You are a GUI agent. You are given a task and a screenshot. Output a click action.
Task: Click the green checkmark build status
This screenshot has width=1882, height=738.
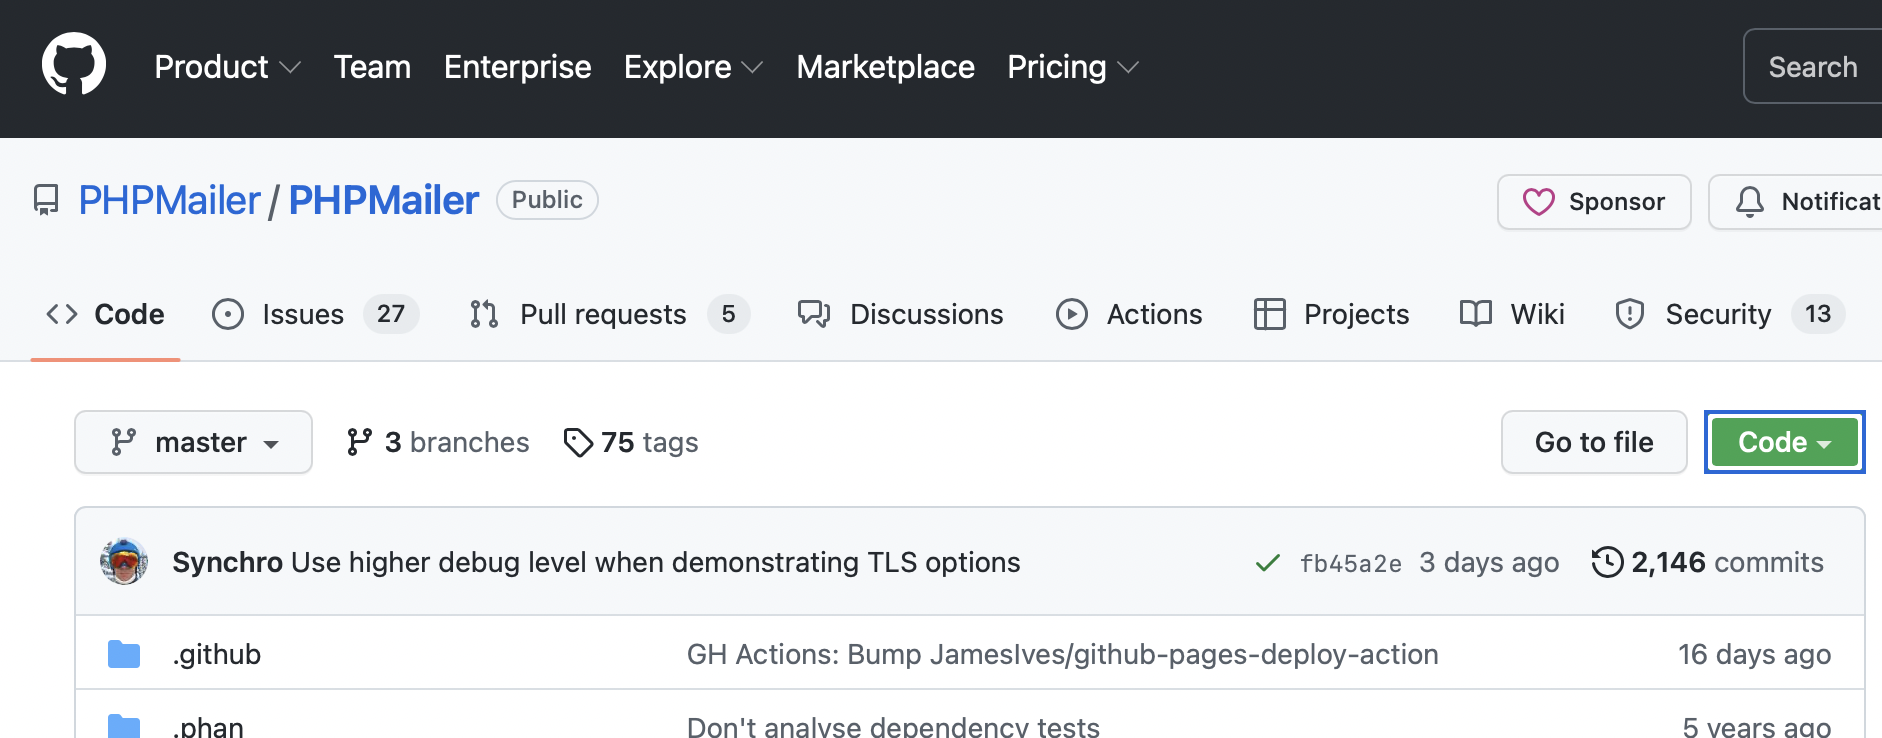click(x=1268, y=563)
